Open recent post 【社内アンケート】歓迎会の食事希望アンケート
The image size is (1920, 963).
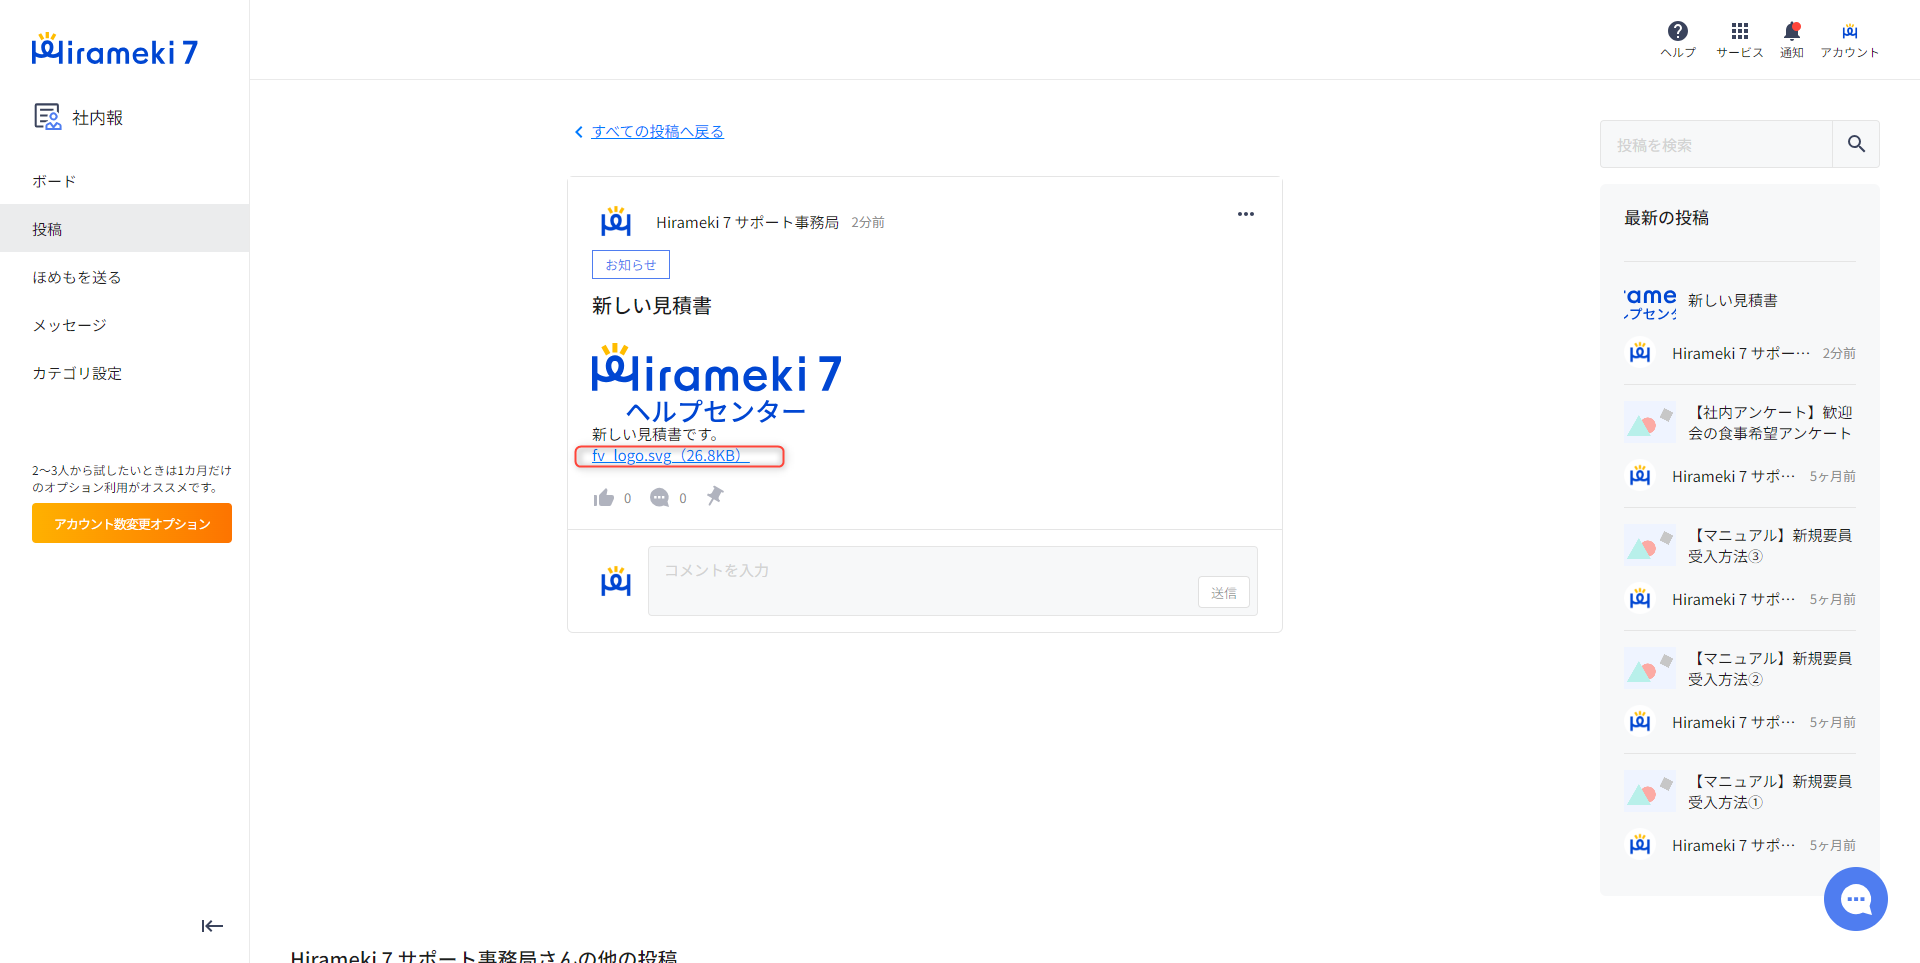point(1770,423)
